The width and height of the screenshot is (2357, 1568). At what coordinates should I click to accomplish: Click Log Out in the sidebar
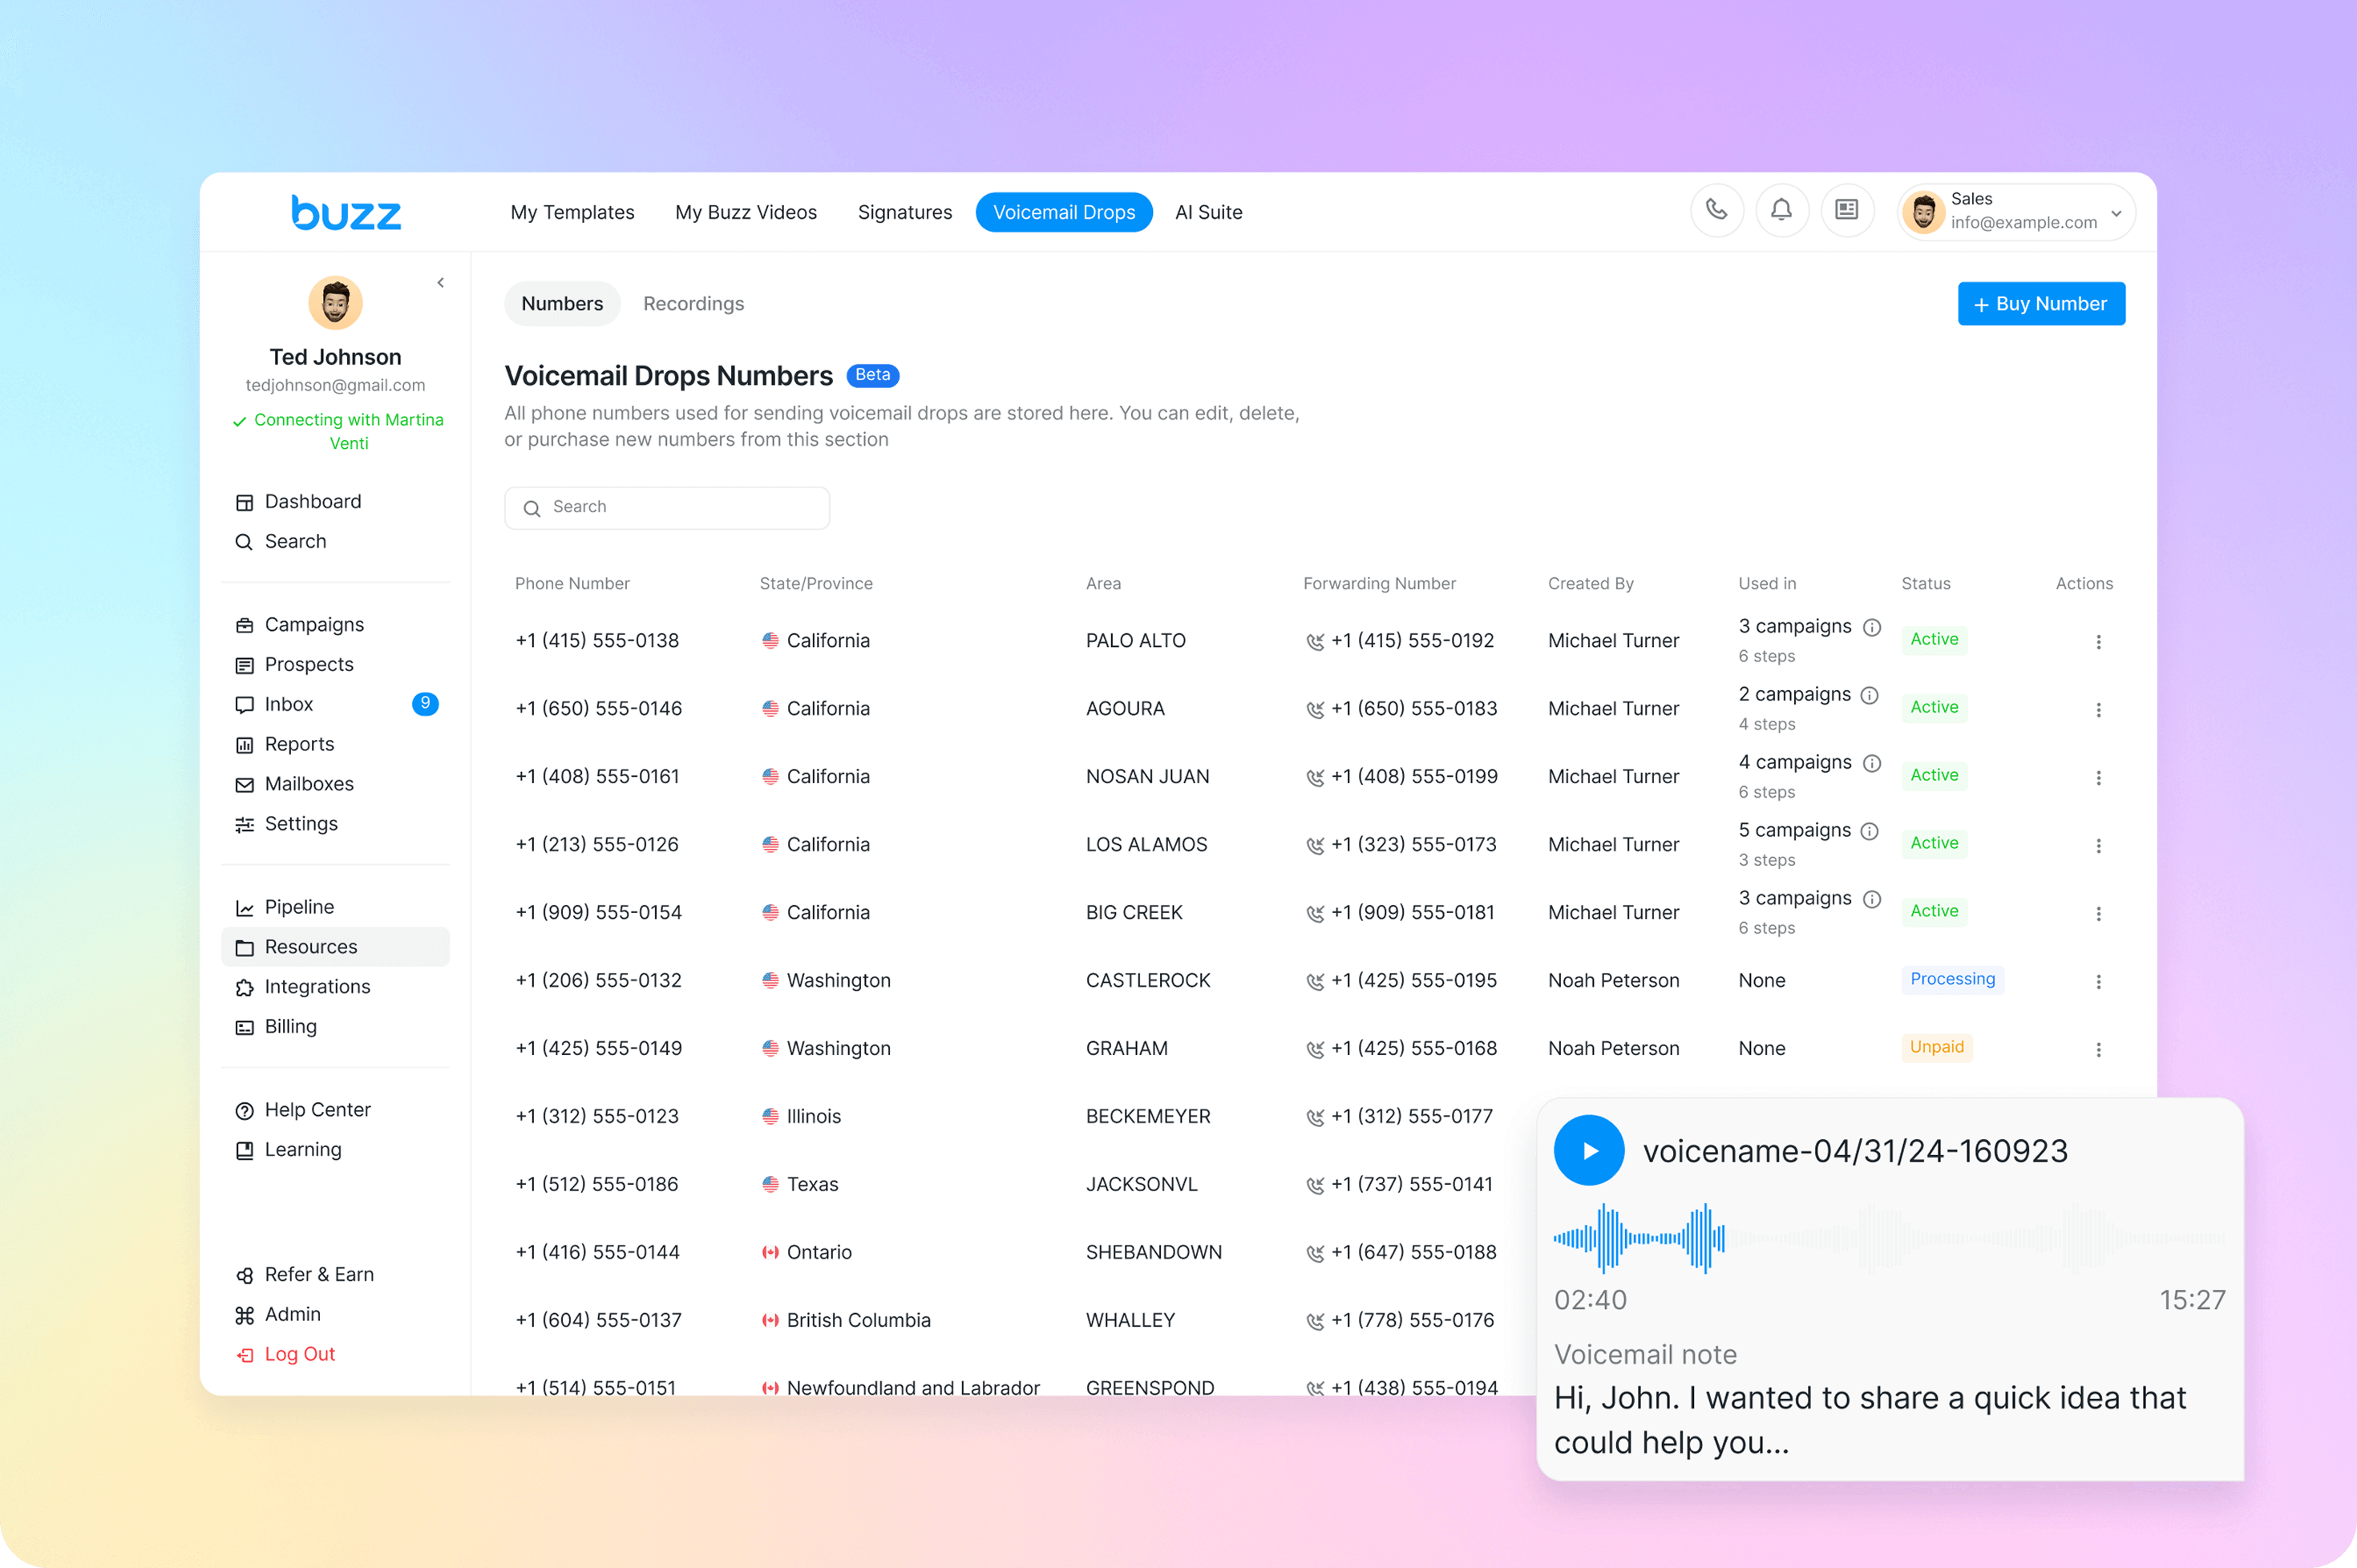pos(299,1354)
